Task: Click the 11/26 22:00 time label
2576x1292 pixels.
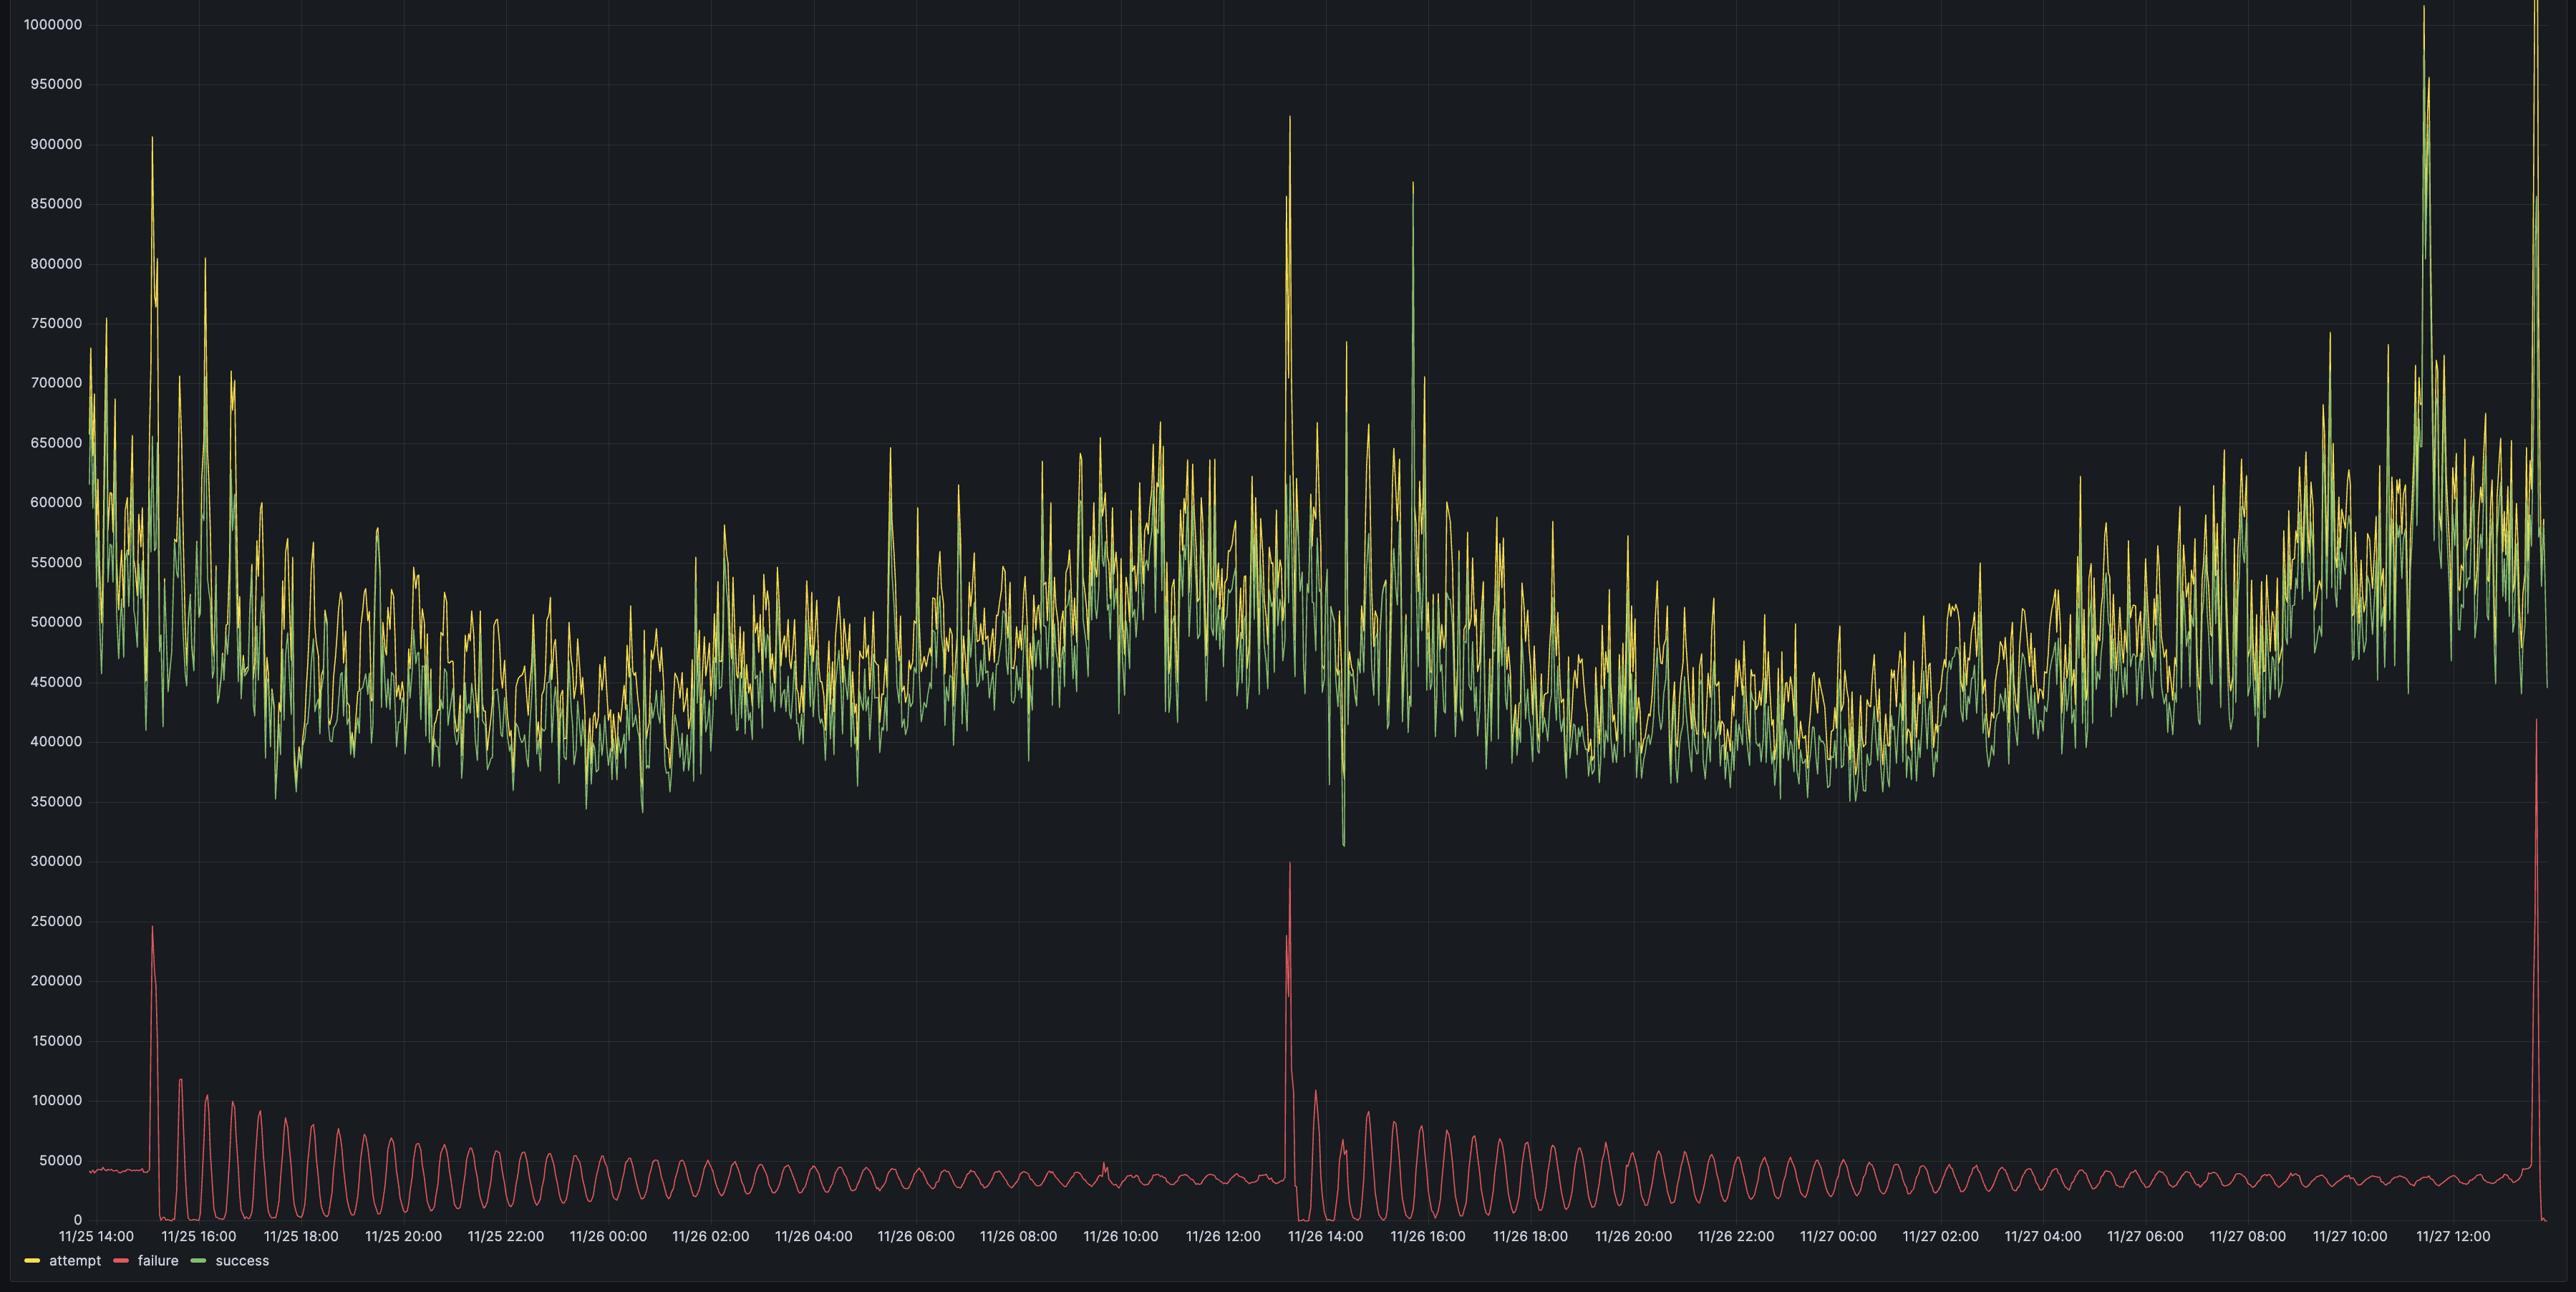Action: [x=1736, y=1237]
